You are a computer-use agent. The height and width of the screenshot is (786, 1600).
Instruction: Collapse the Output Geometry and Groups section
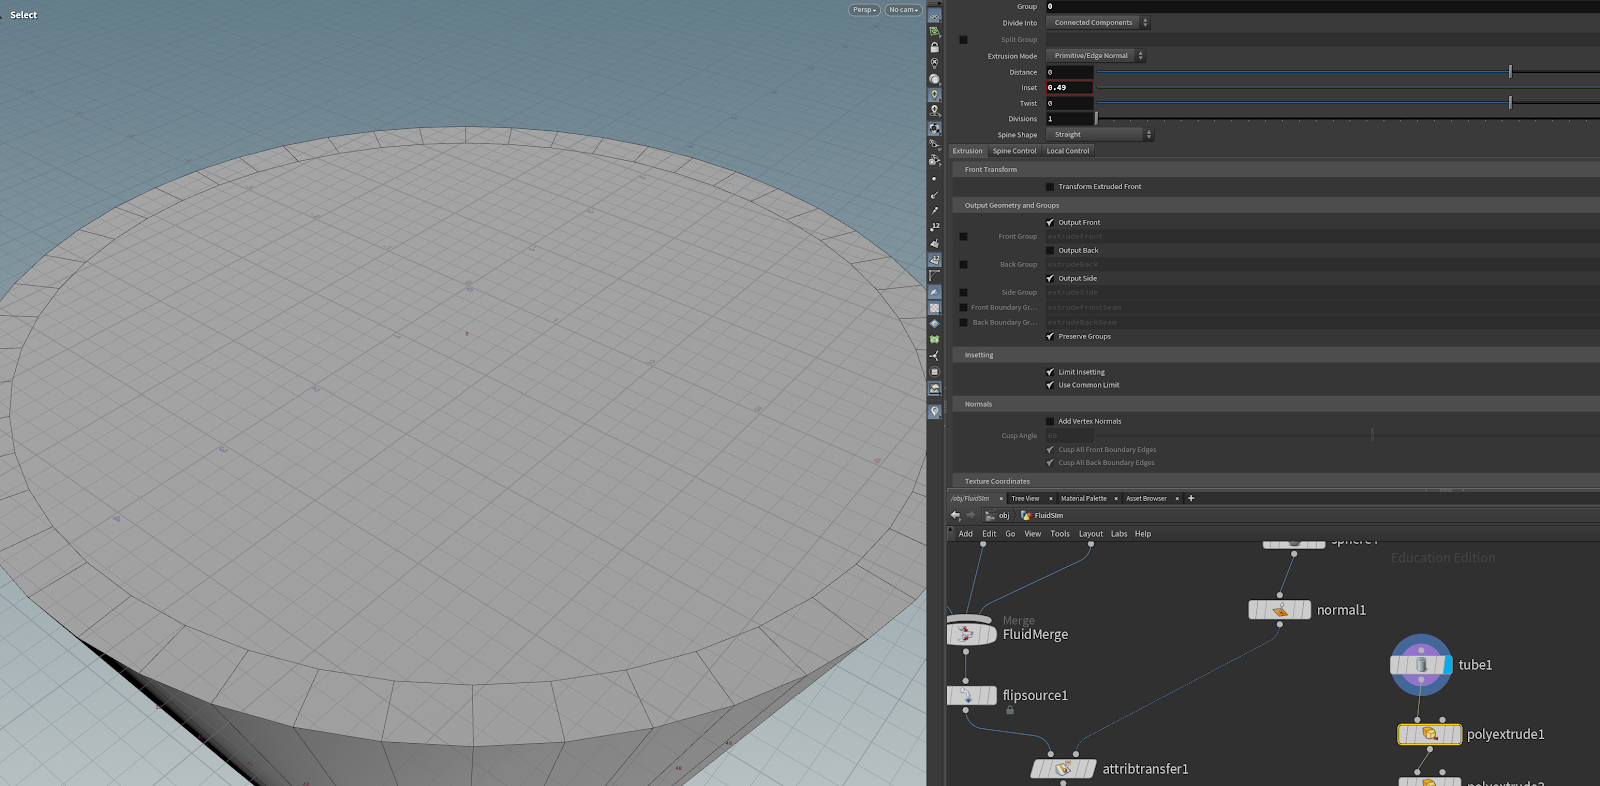[1275, 206]
